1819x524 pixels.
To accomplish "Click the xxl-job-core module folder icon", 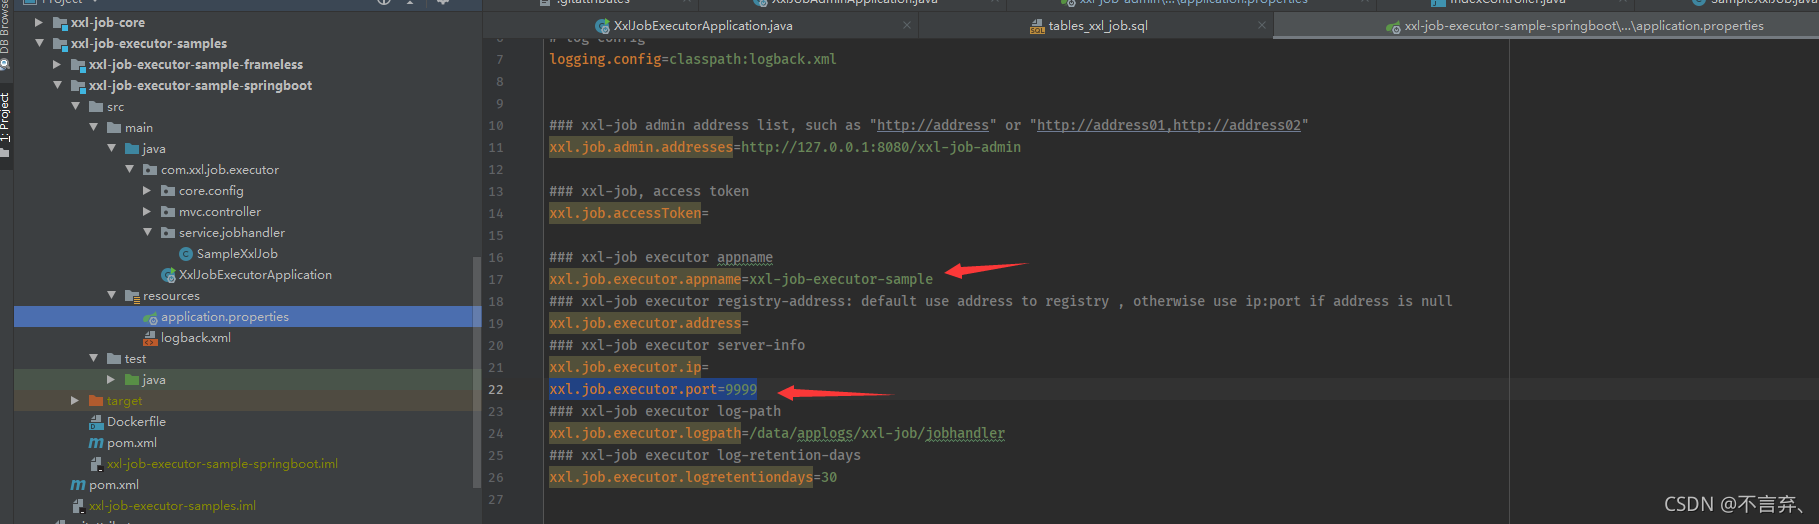I will (60, 22).
